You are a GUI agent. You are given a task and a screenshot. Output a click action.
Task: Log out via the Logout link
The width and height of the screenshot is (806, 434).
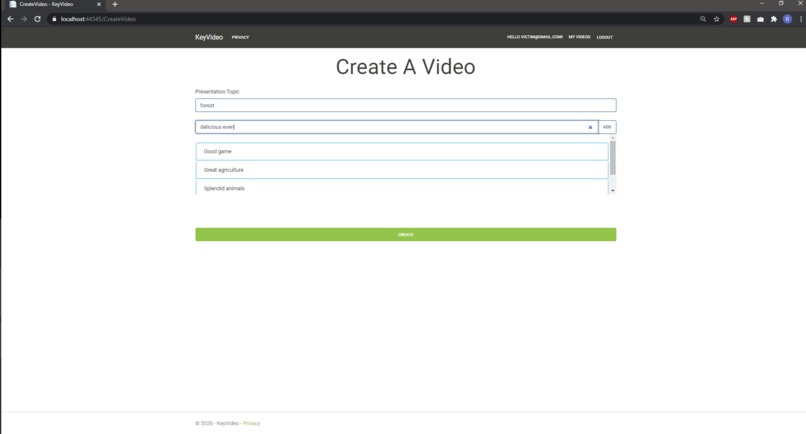604,37
